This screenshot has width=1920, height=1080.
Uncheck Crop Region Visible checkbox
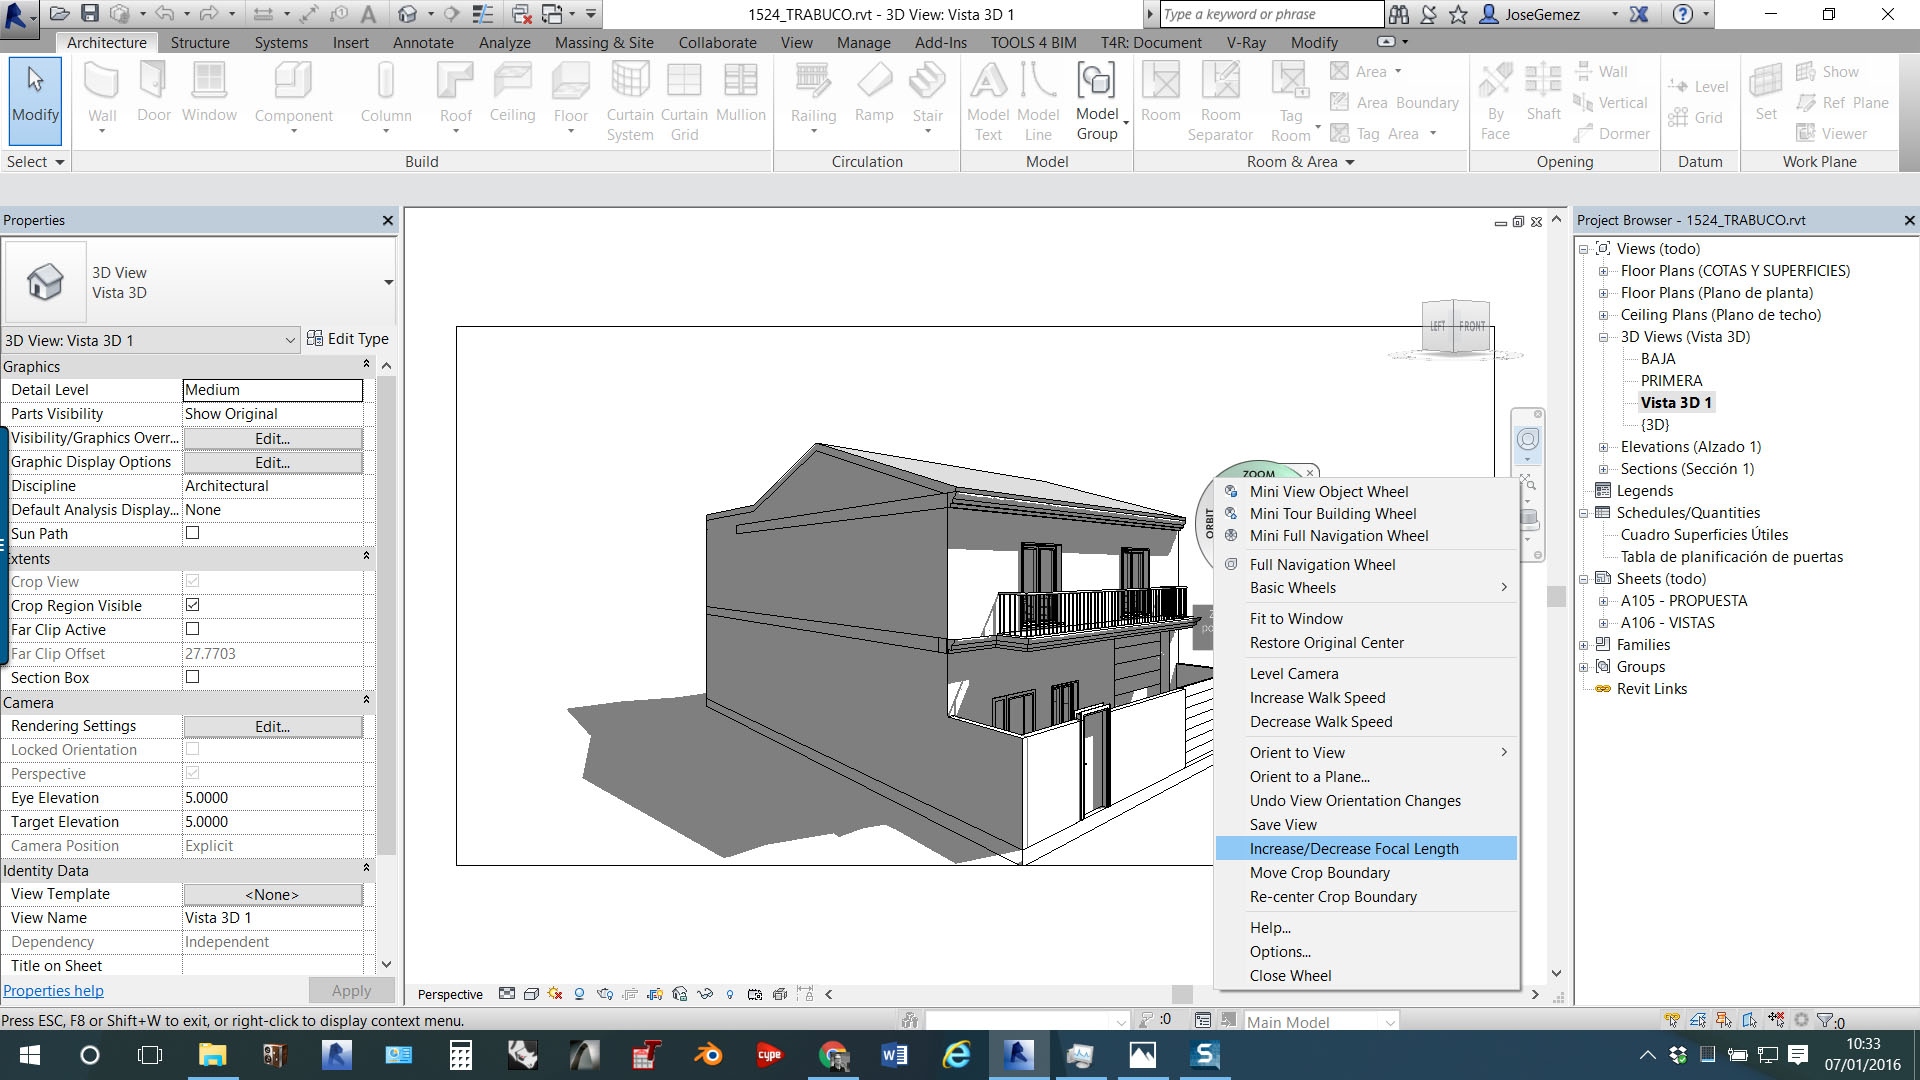pos(193,605)
